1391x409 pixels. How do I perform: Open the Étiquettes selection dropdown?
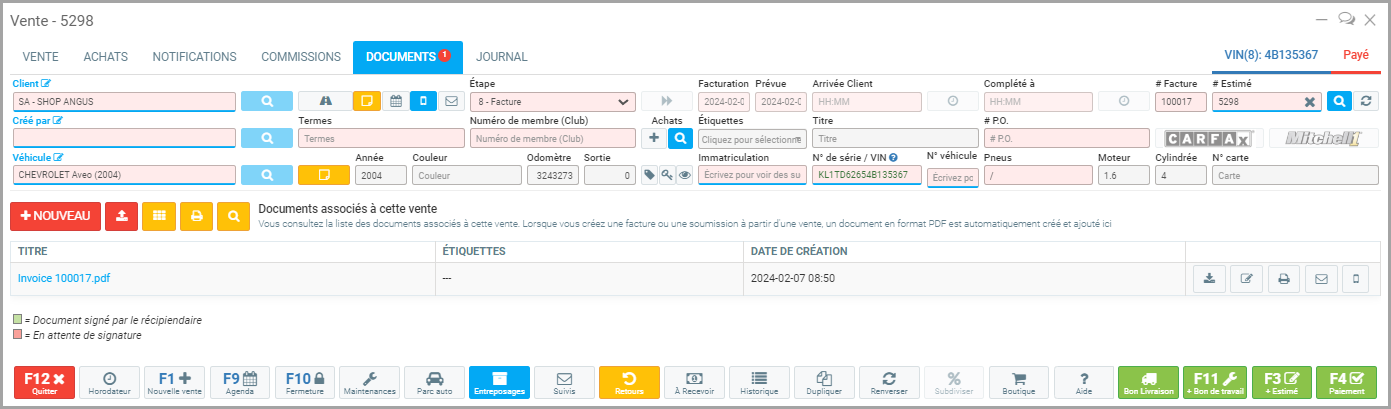[x=752, y=138]
